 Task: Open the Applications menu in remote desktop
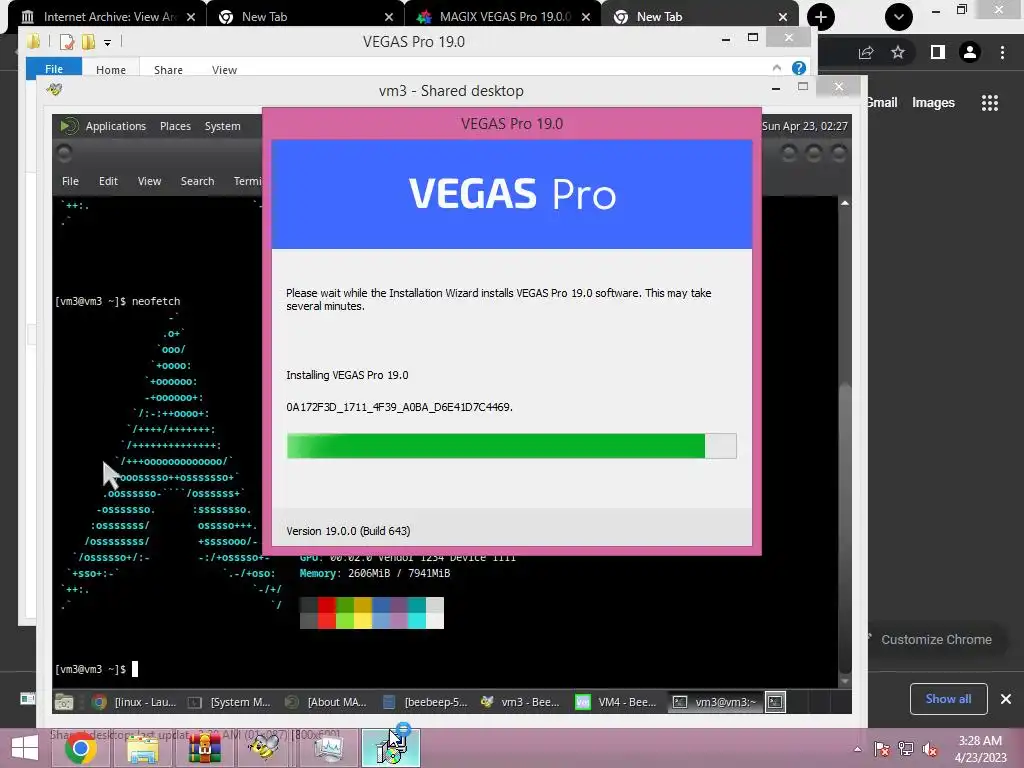point(116,126)
